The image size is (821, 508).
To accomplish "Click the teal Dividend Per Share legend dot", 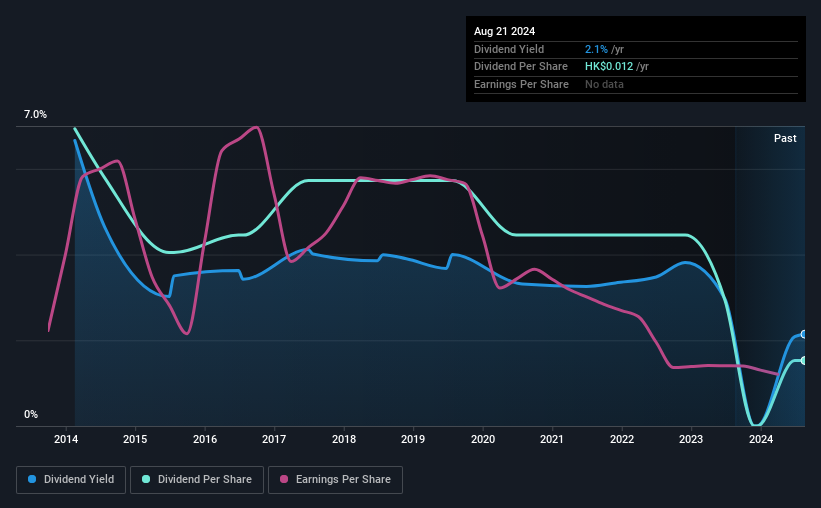I will (146, 479).
